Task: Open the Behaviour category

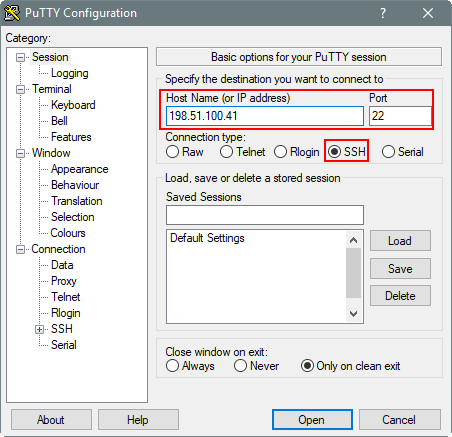Action: click(75, 185)
